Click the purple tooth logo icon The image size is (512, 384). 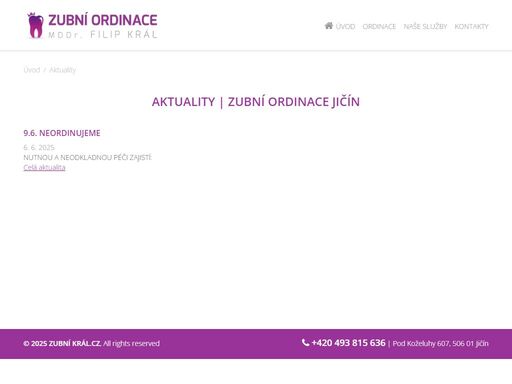[35, 26]
